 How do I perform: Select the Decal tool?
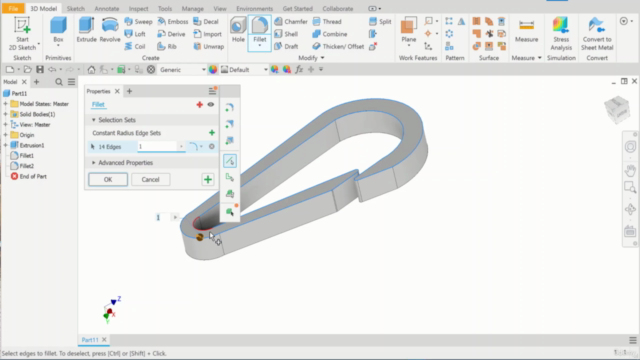(x=206, y=22)
